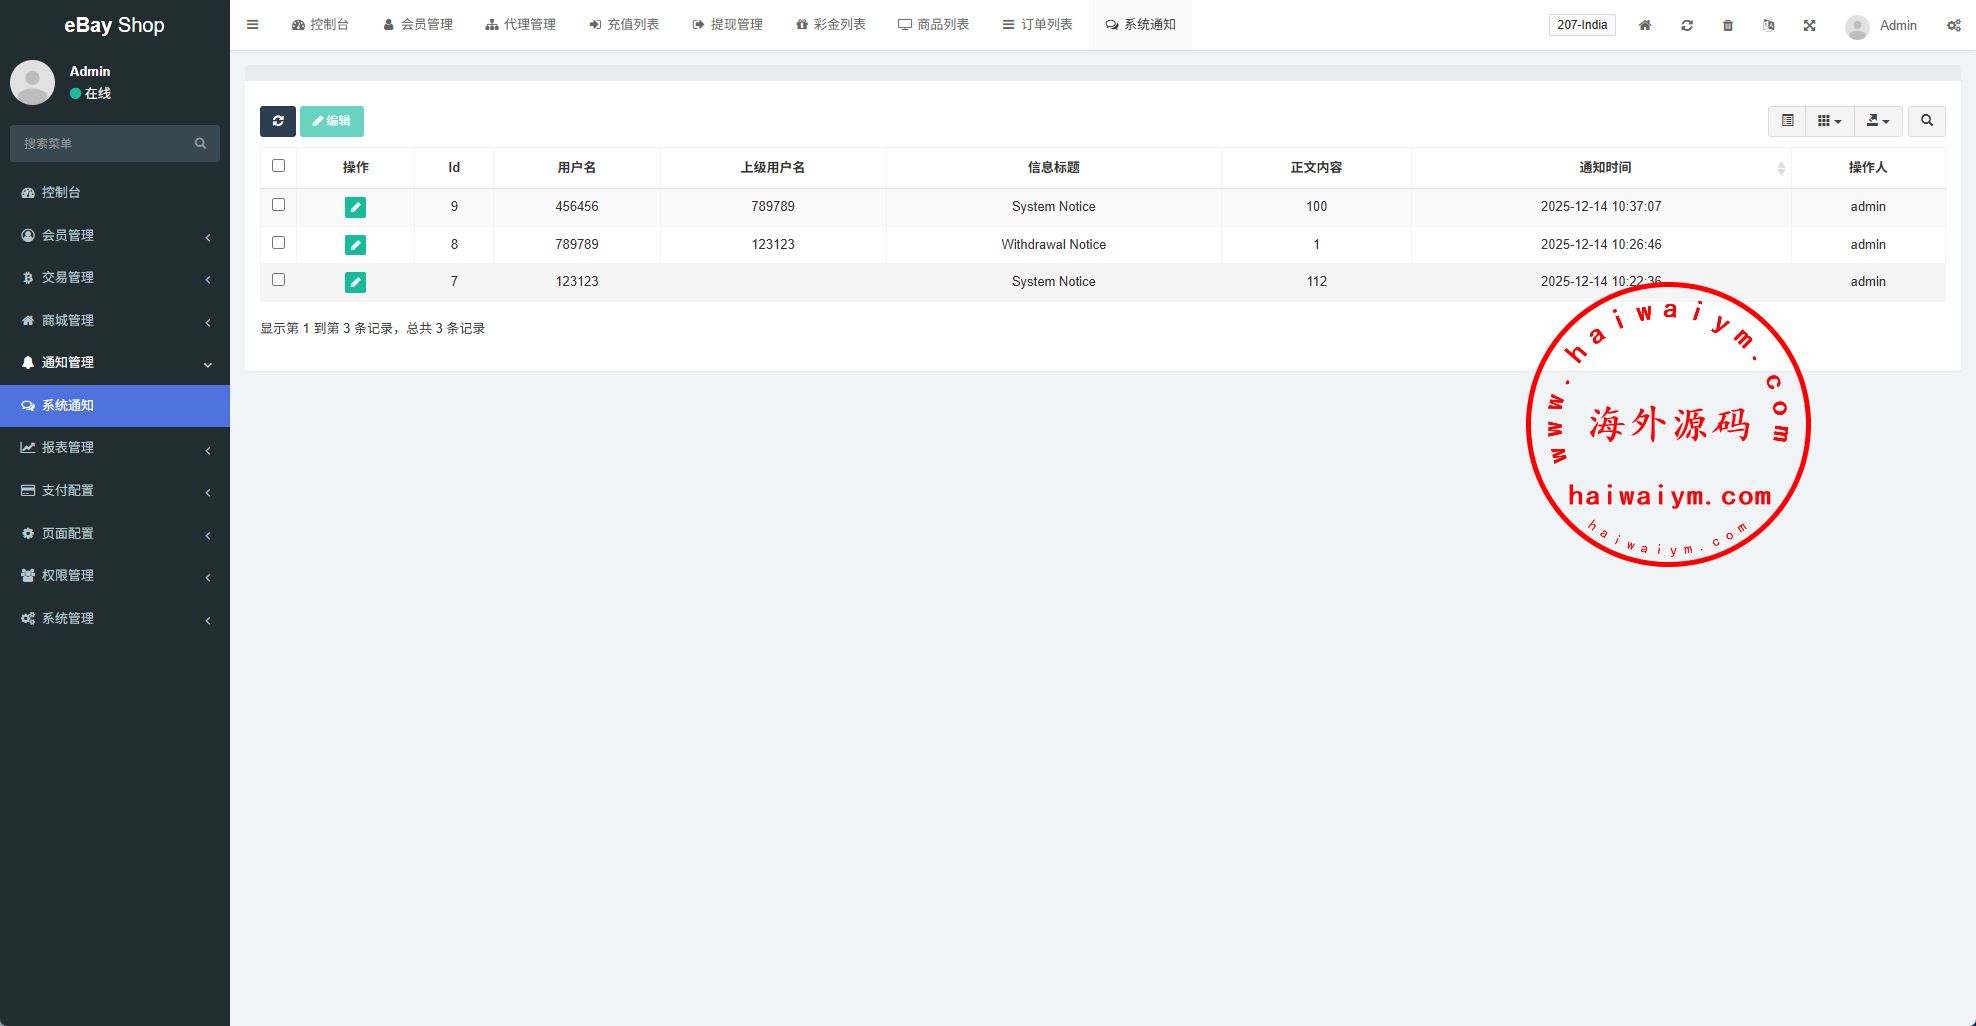This screenshot has height=1026, width=1976.
Task: Toggle the table list view icon
Action: coord(1787,121)
